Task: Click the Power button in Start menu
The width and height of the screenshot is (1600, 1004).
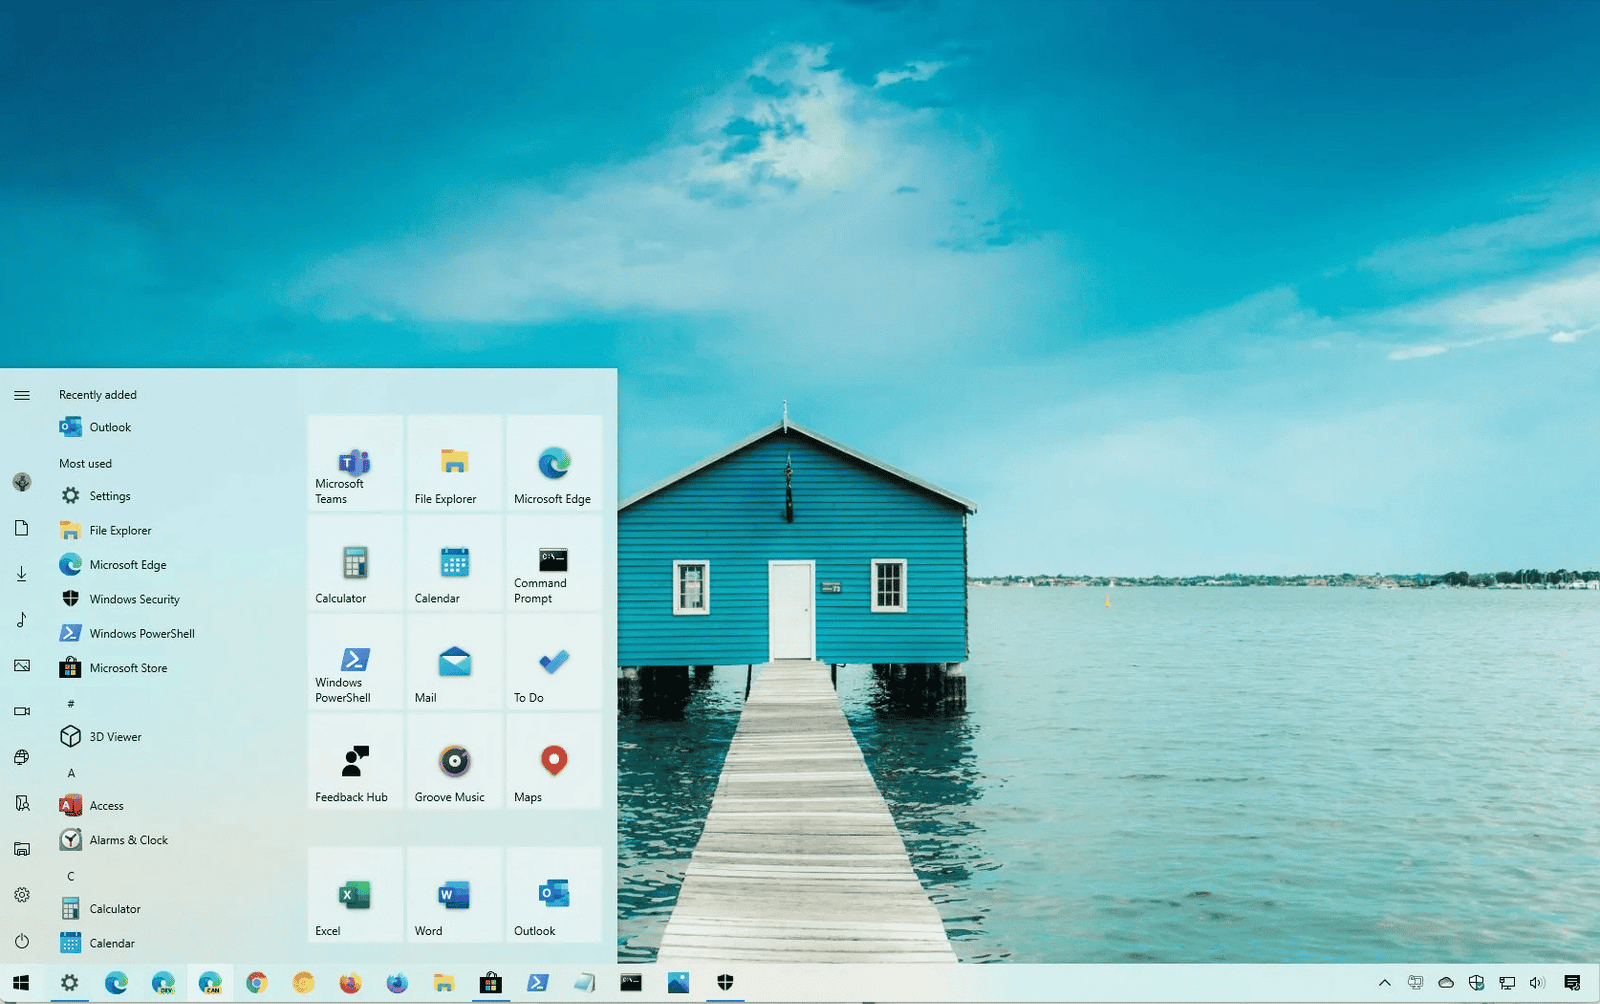Action: [21, 942]
